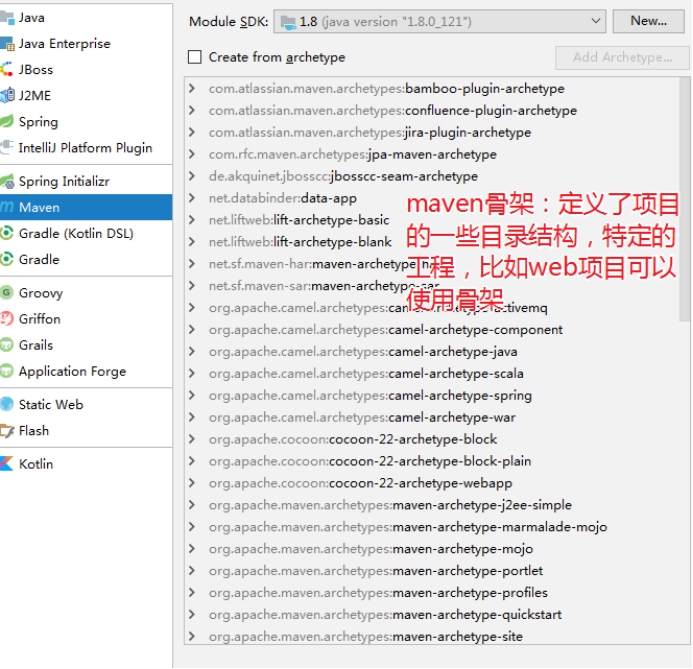
Task: Select maven-archetype-j2ee-simple in list
Action: pos(390,505)
